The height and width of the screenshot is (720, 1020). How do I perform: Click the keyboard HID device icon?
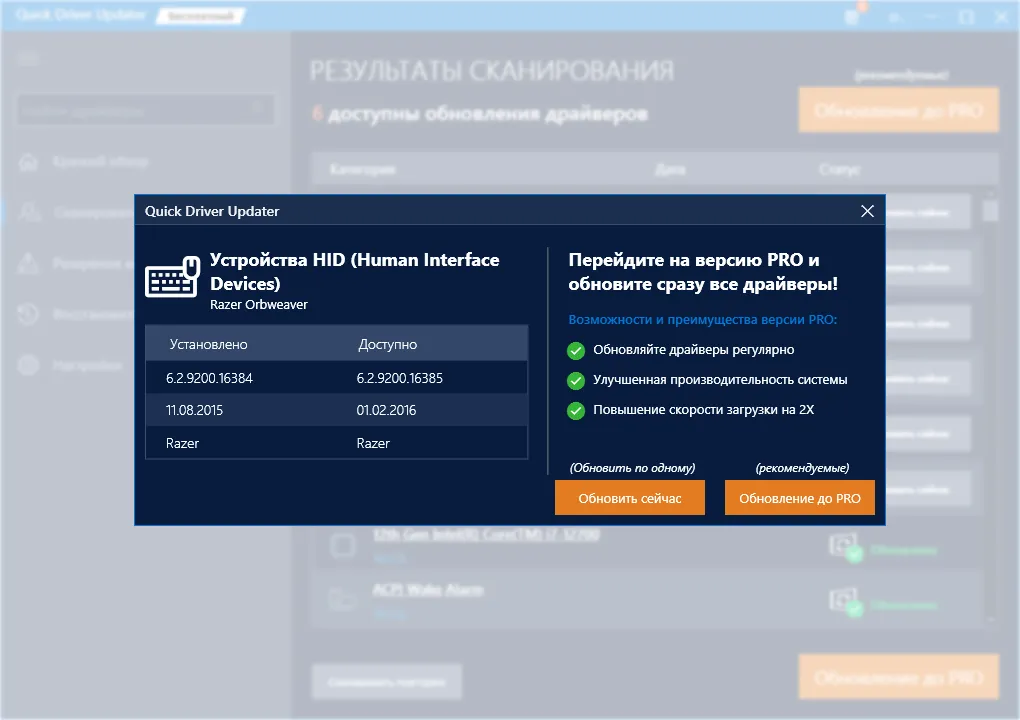172,276
